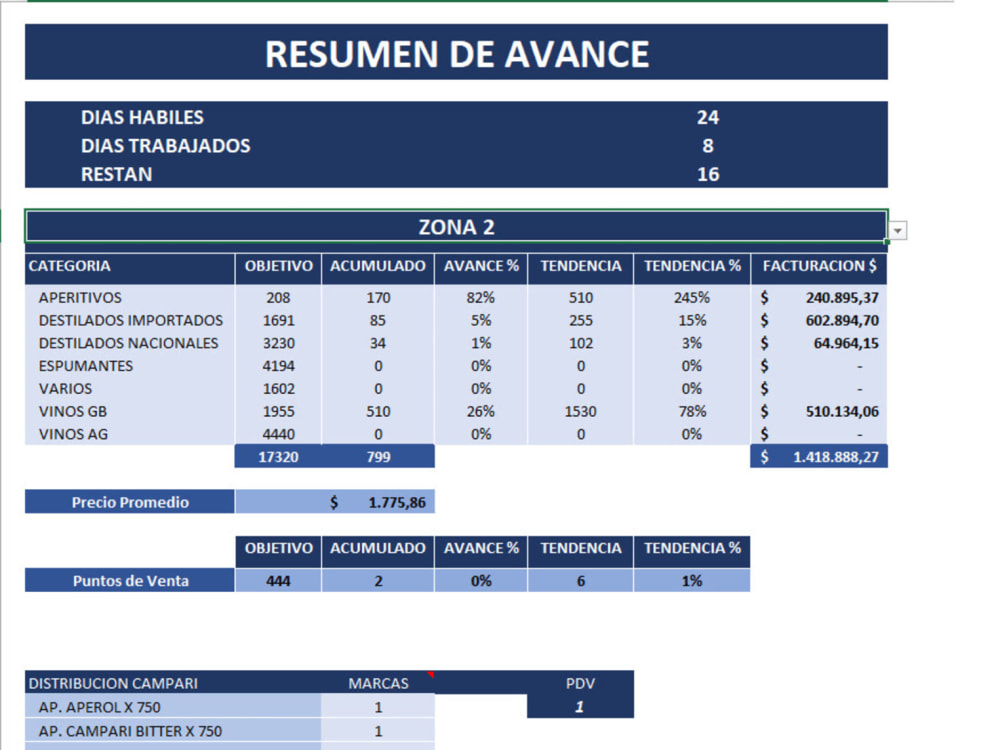The image size is (1000, 750).
Task: Select marcas value for CAMPARI BITTER
Action: click(378, 731)
